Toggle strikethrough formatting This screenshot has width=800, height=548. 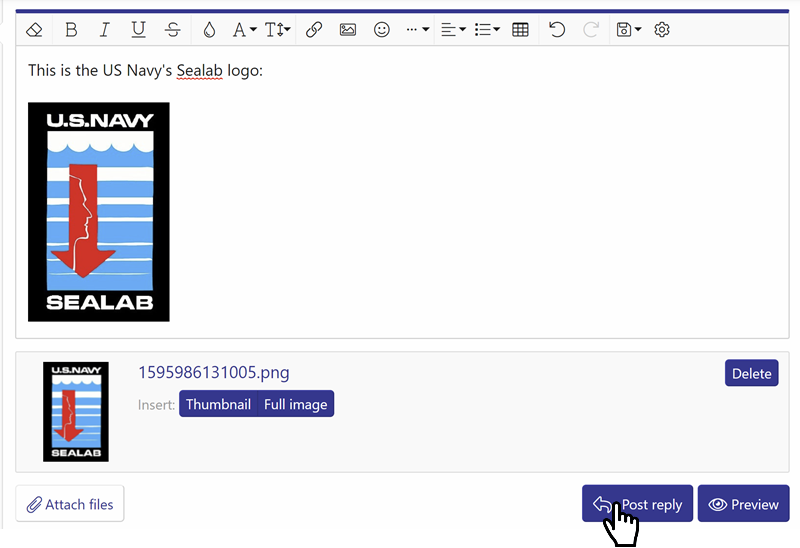(x=172, y=30)
